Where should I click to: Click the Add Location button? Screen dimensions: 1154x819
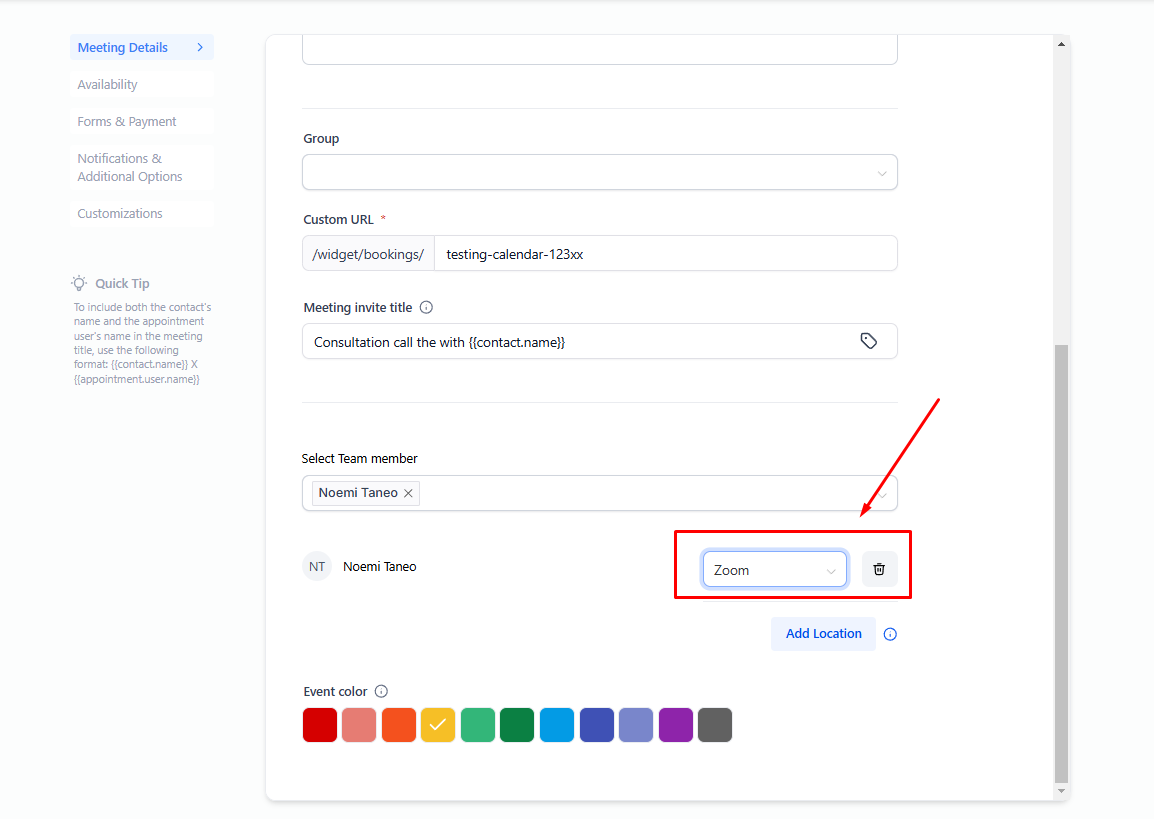[x=823, y=634]
